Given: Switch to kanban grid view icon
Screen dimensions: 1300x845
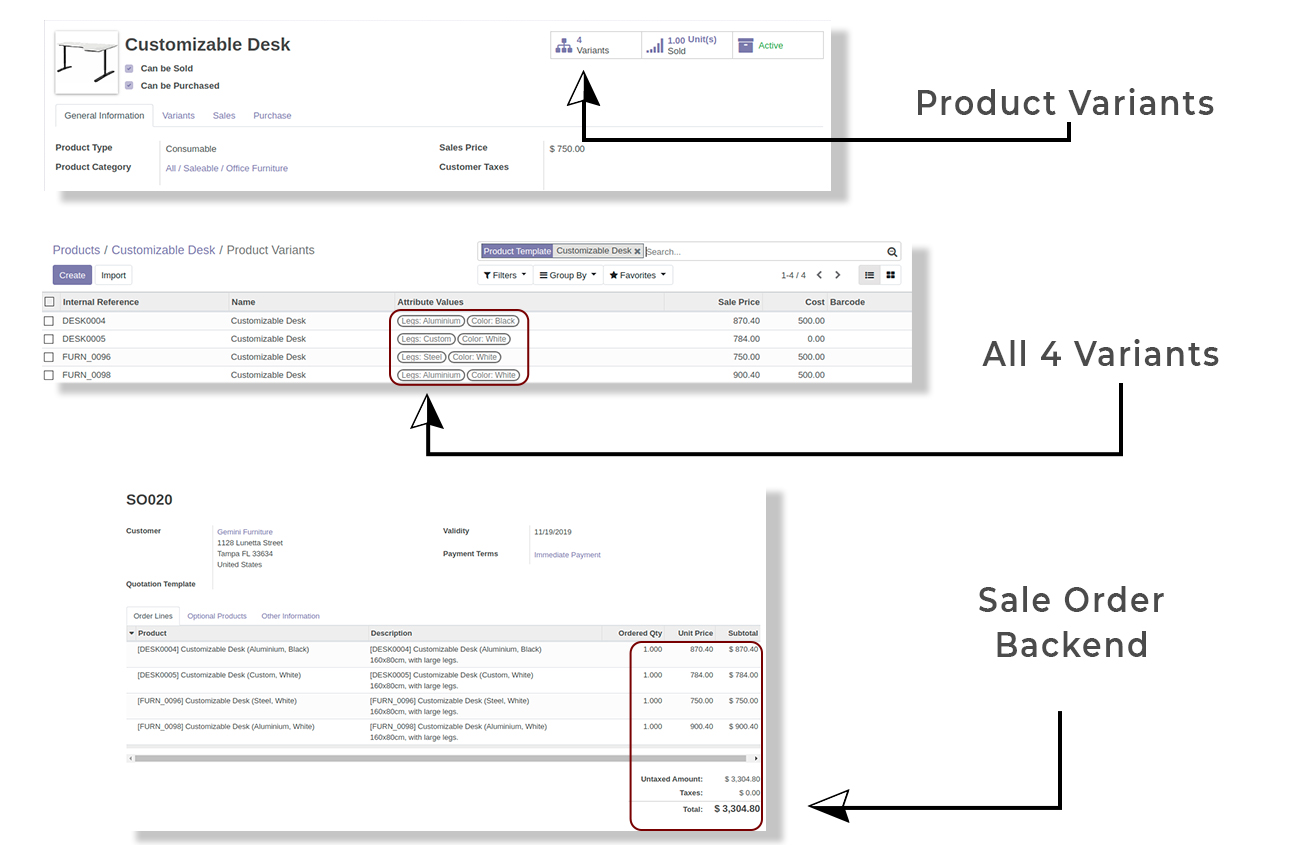Looking at the screenshot, I should [x=890, y=275].
